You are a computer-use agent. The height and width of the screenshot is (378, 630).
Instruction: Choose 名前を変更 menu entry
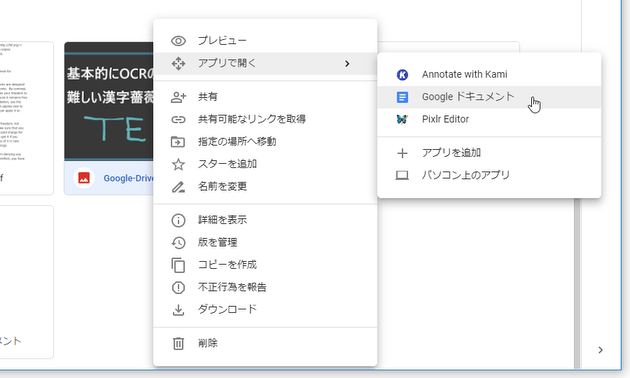[265, 187]
